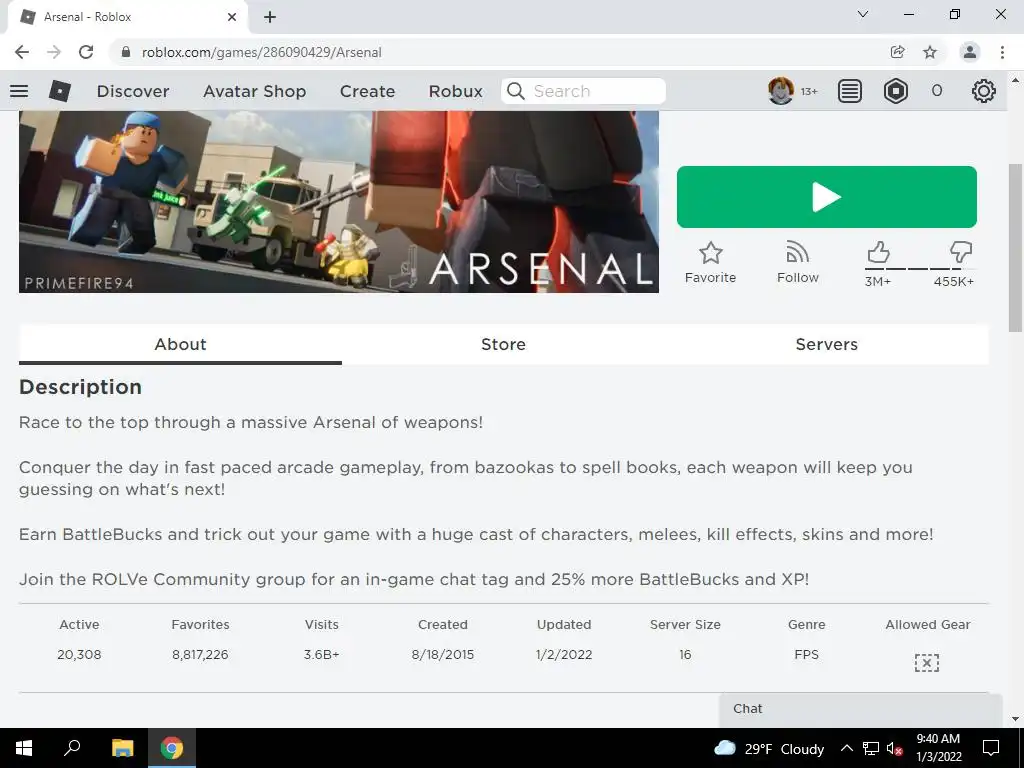Open the Windows Start menu

24,748
